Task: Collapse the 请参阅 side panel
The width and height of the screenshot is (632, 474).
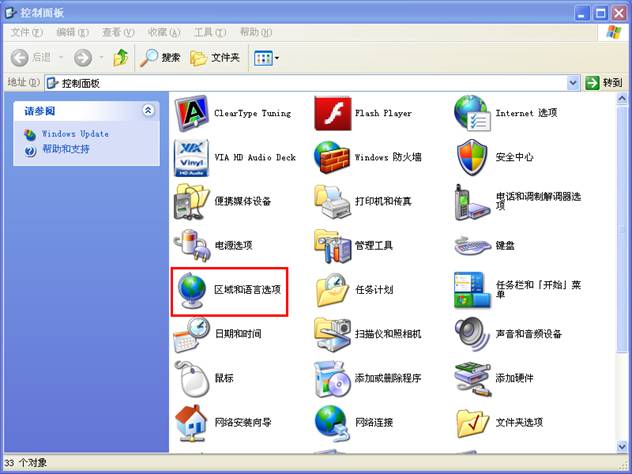Action: point(149,111)
